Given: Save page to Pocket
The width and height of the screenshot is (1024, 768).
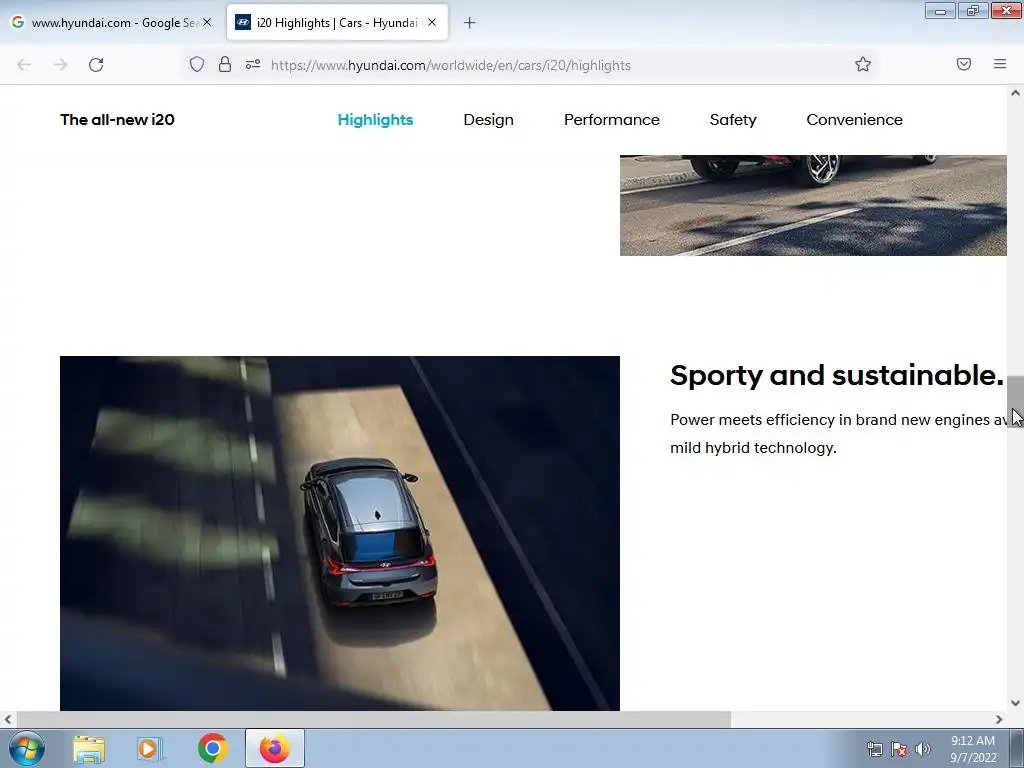Looking at the screenshot, I should [964, 64].
